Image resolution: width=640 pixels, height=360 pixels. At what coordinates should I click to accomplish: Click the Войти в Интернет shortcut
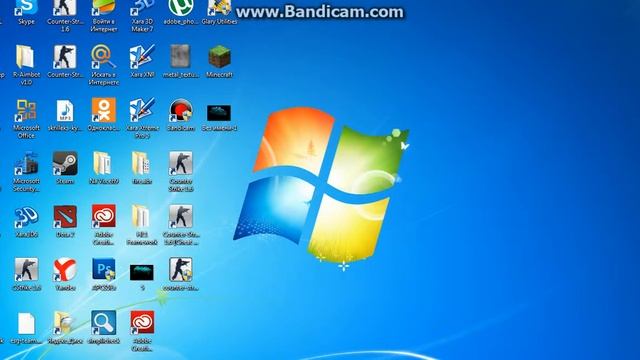tap(104, 16)
